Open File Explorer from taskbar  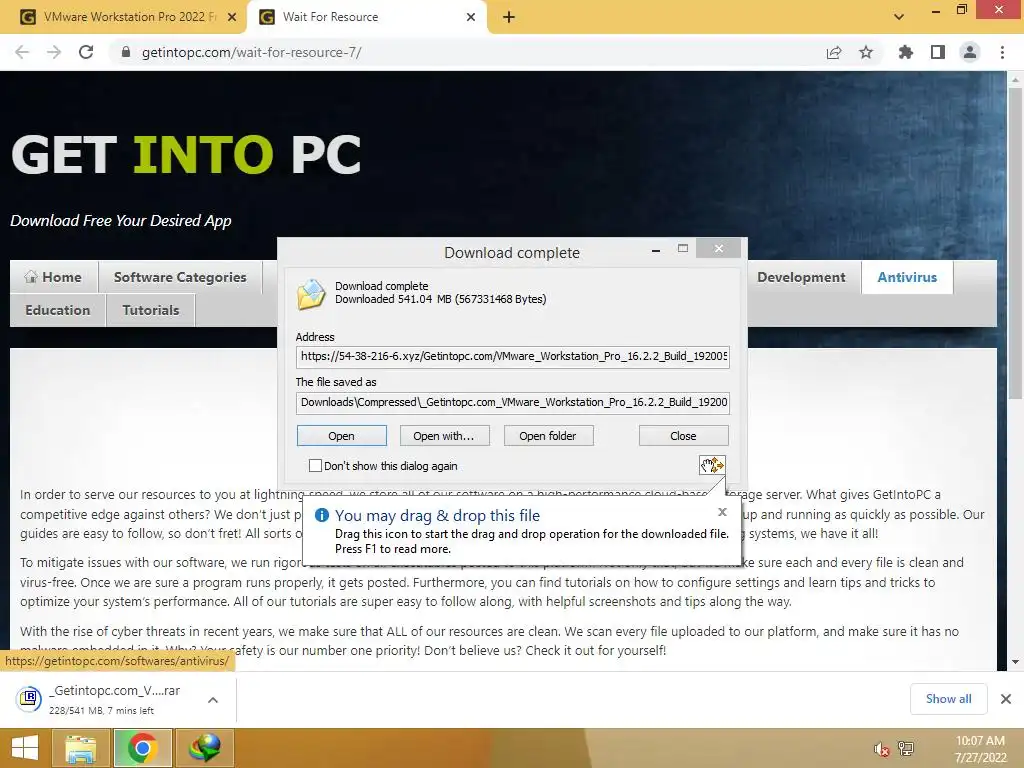click(x=80, y=748)
